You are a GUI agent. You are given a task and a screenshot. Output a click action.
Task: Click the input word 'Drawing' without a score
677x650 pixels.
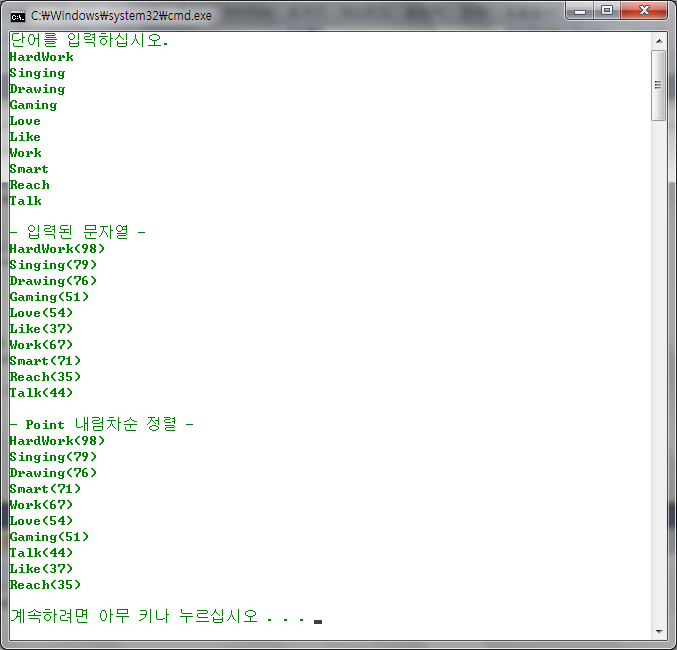click(38, 89)
